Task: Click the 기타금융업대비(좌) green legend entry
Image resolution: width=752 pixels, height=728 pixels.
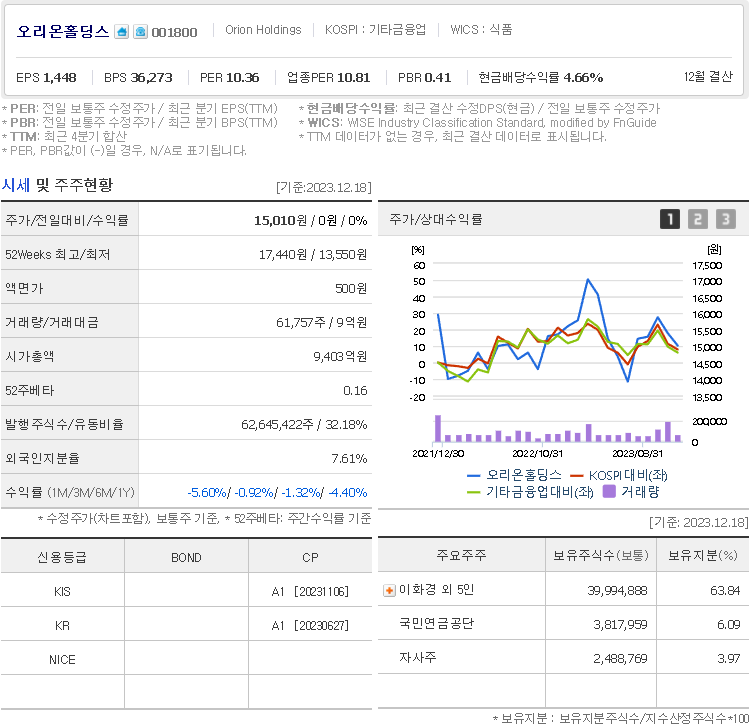Action: 530,492
